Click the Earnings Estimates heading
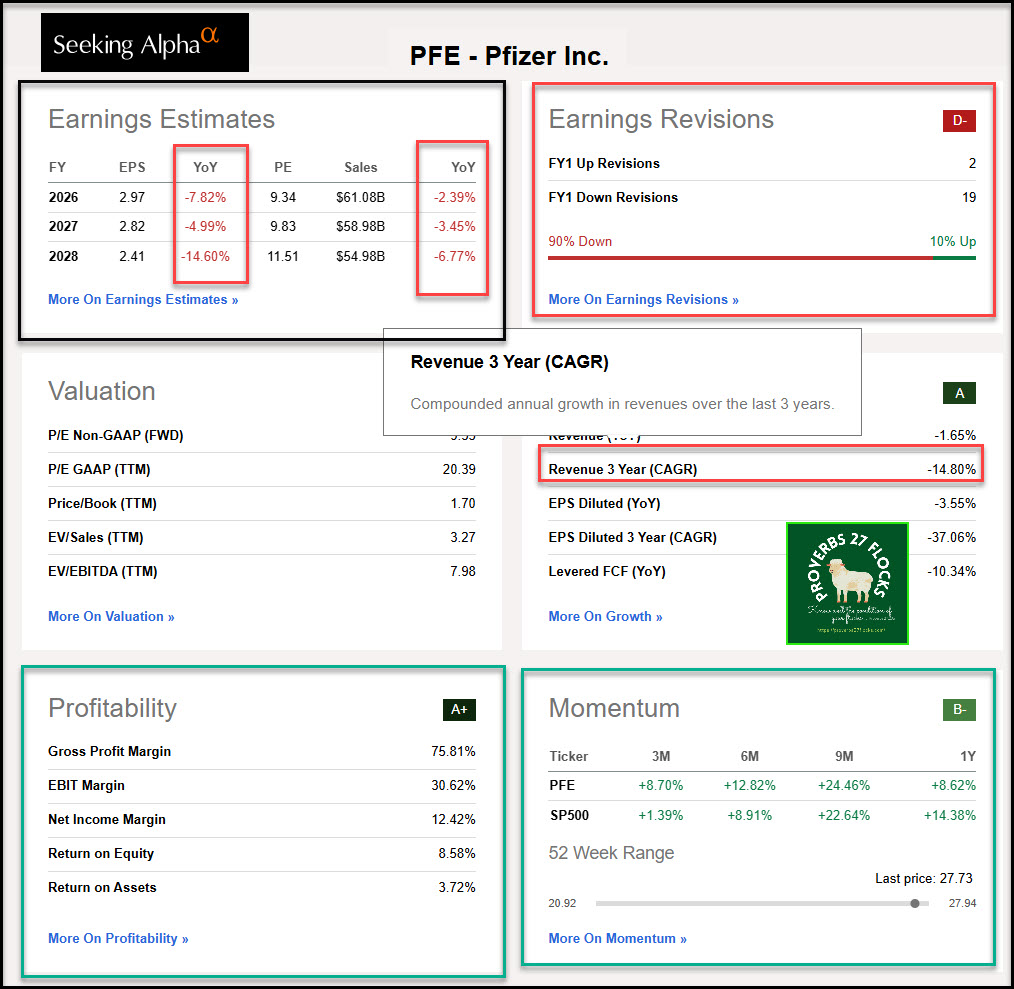The height and width of the screenshot is (989, 1014). coord(161,119)
